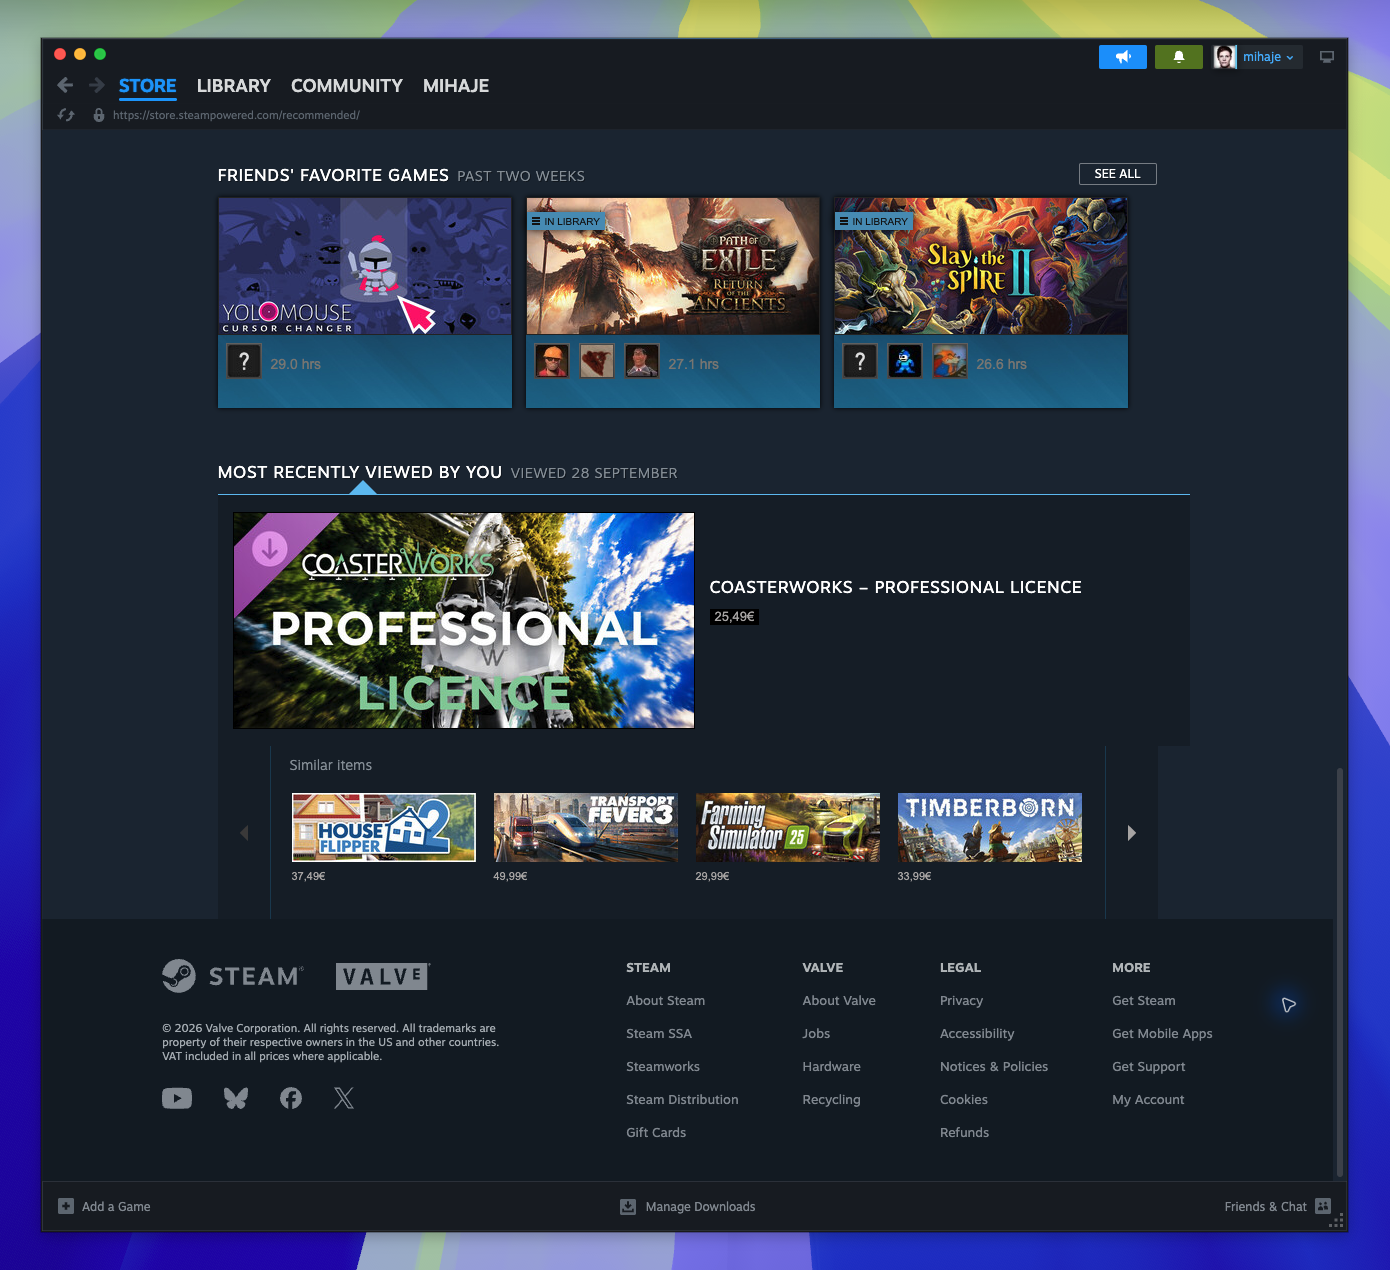The image size is (1390, 1270).
Task: Open the About Steam footer link
Action: pos(666,1000)
